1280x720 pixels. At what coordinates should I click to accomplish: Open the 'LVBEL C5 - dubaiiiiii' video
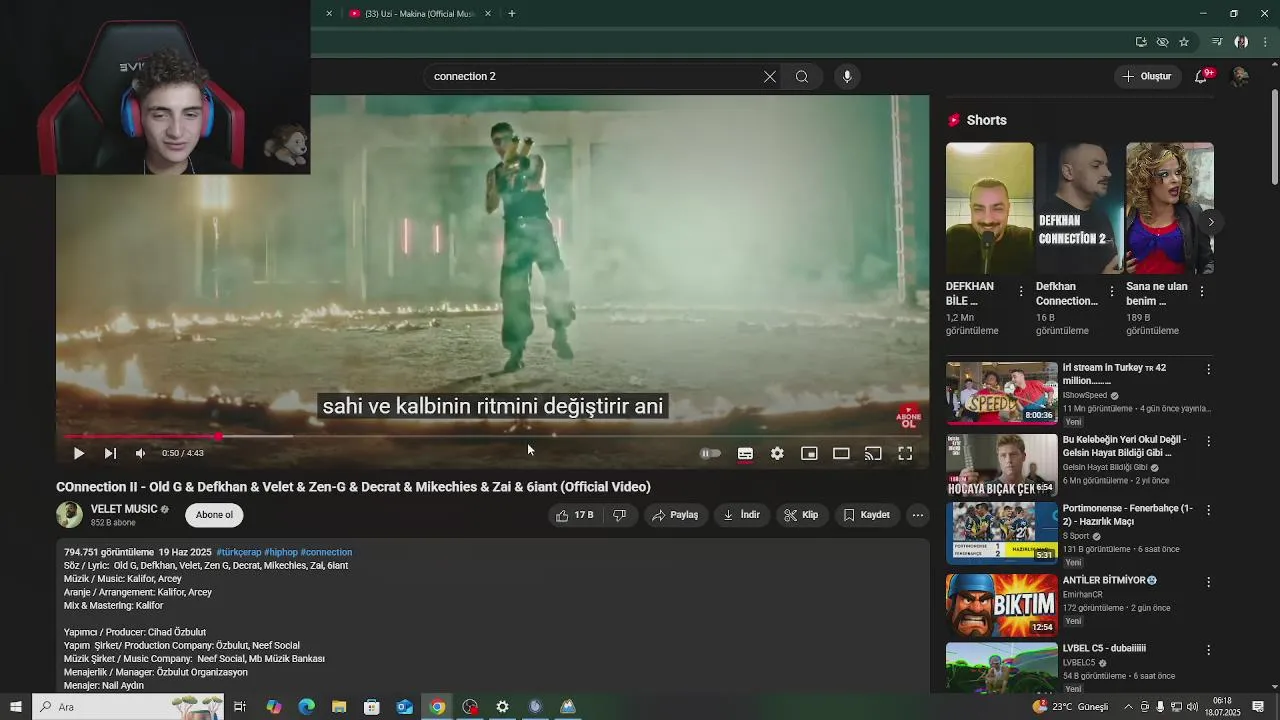click(x=1002, y=668)
